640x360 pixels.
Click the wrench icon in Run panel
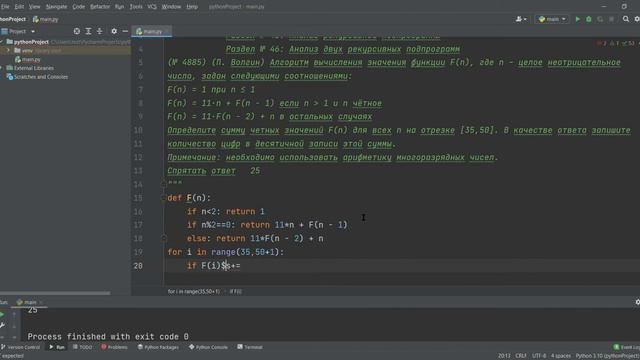[2, 325]
